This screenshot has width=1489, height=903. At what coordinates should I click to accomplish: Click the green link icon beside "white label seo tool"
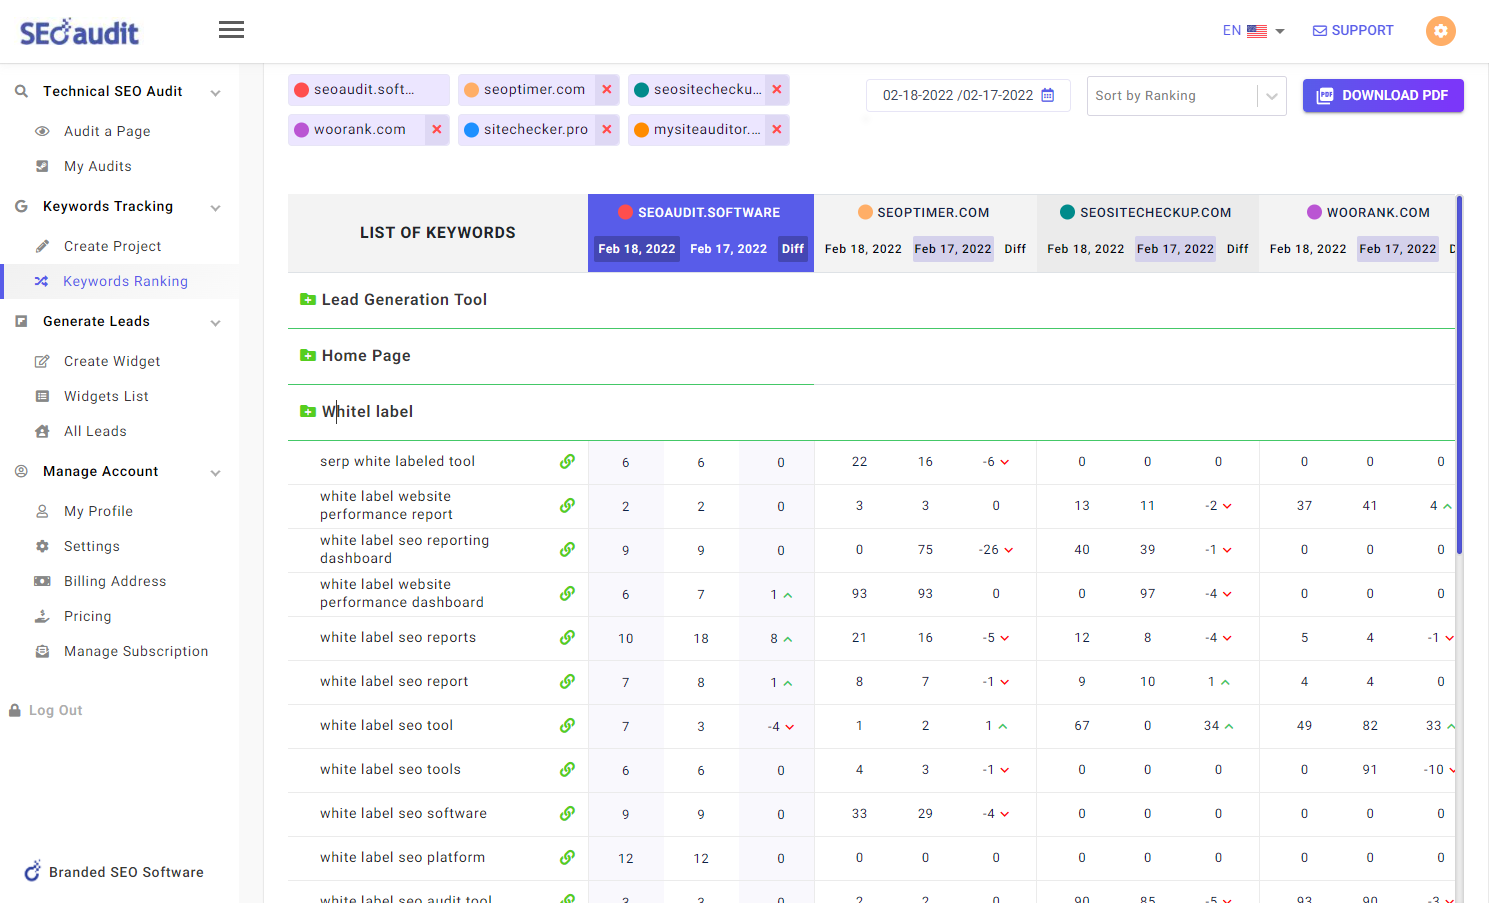[x=568, y=726]
